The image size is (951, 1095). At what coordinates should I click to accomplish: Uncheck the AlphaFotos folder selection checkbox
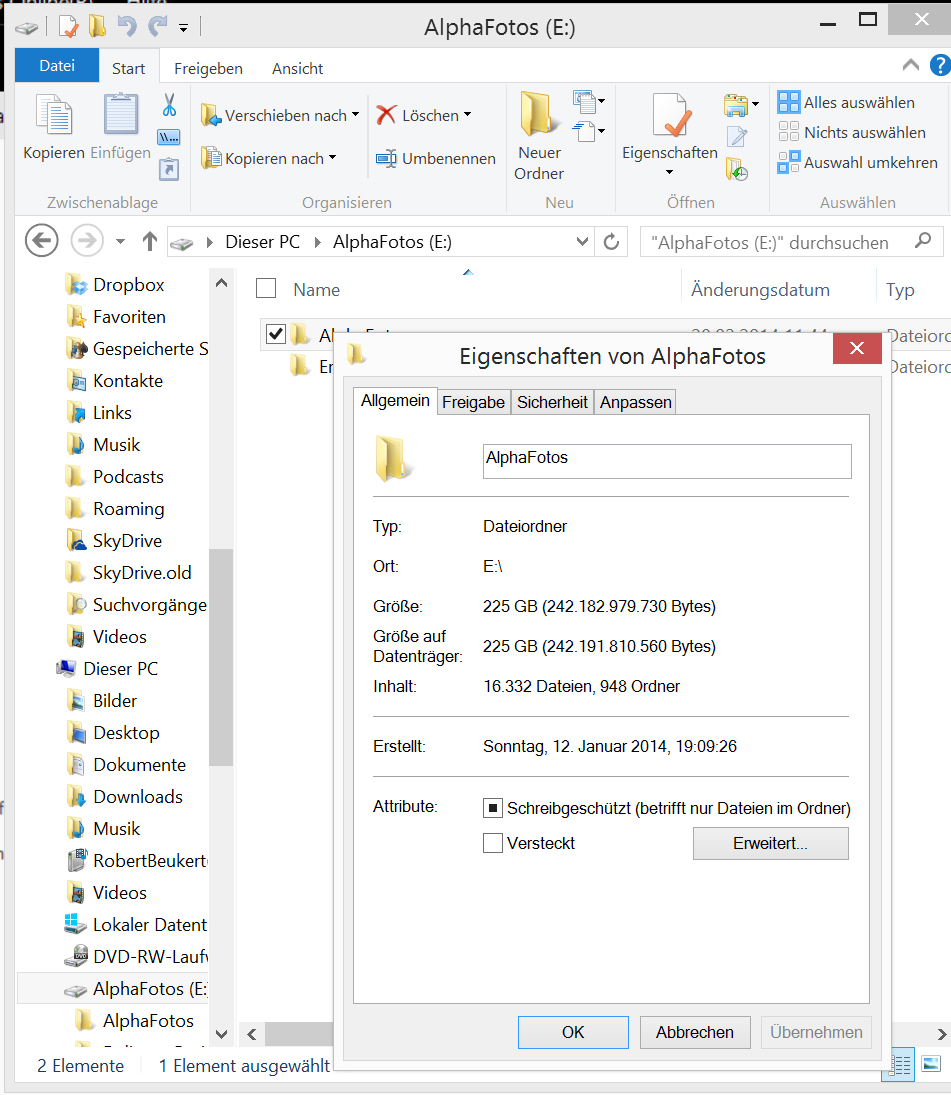pyautogui.click(x=275, y=334)
